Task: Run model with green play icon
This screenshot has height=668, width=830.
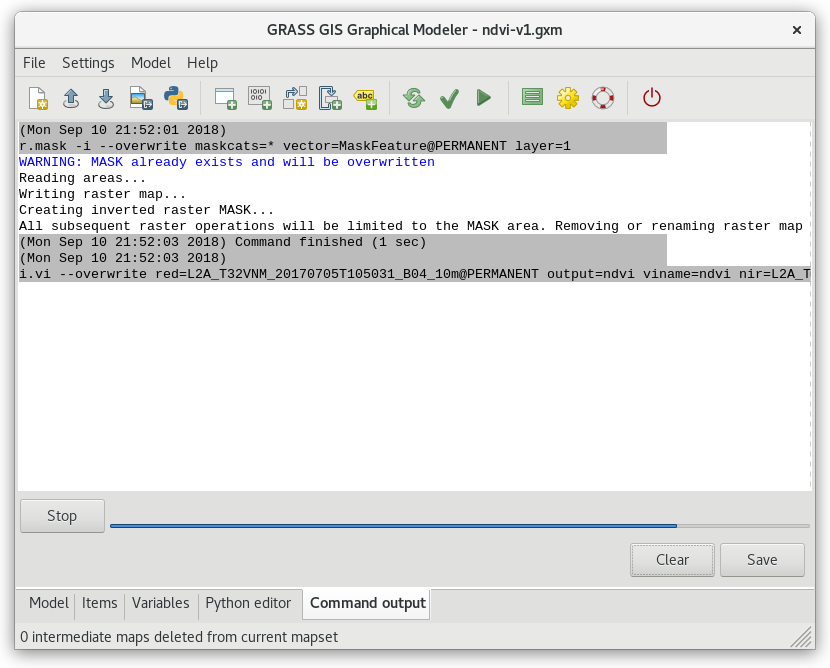Action: pos(483,98)
